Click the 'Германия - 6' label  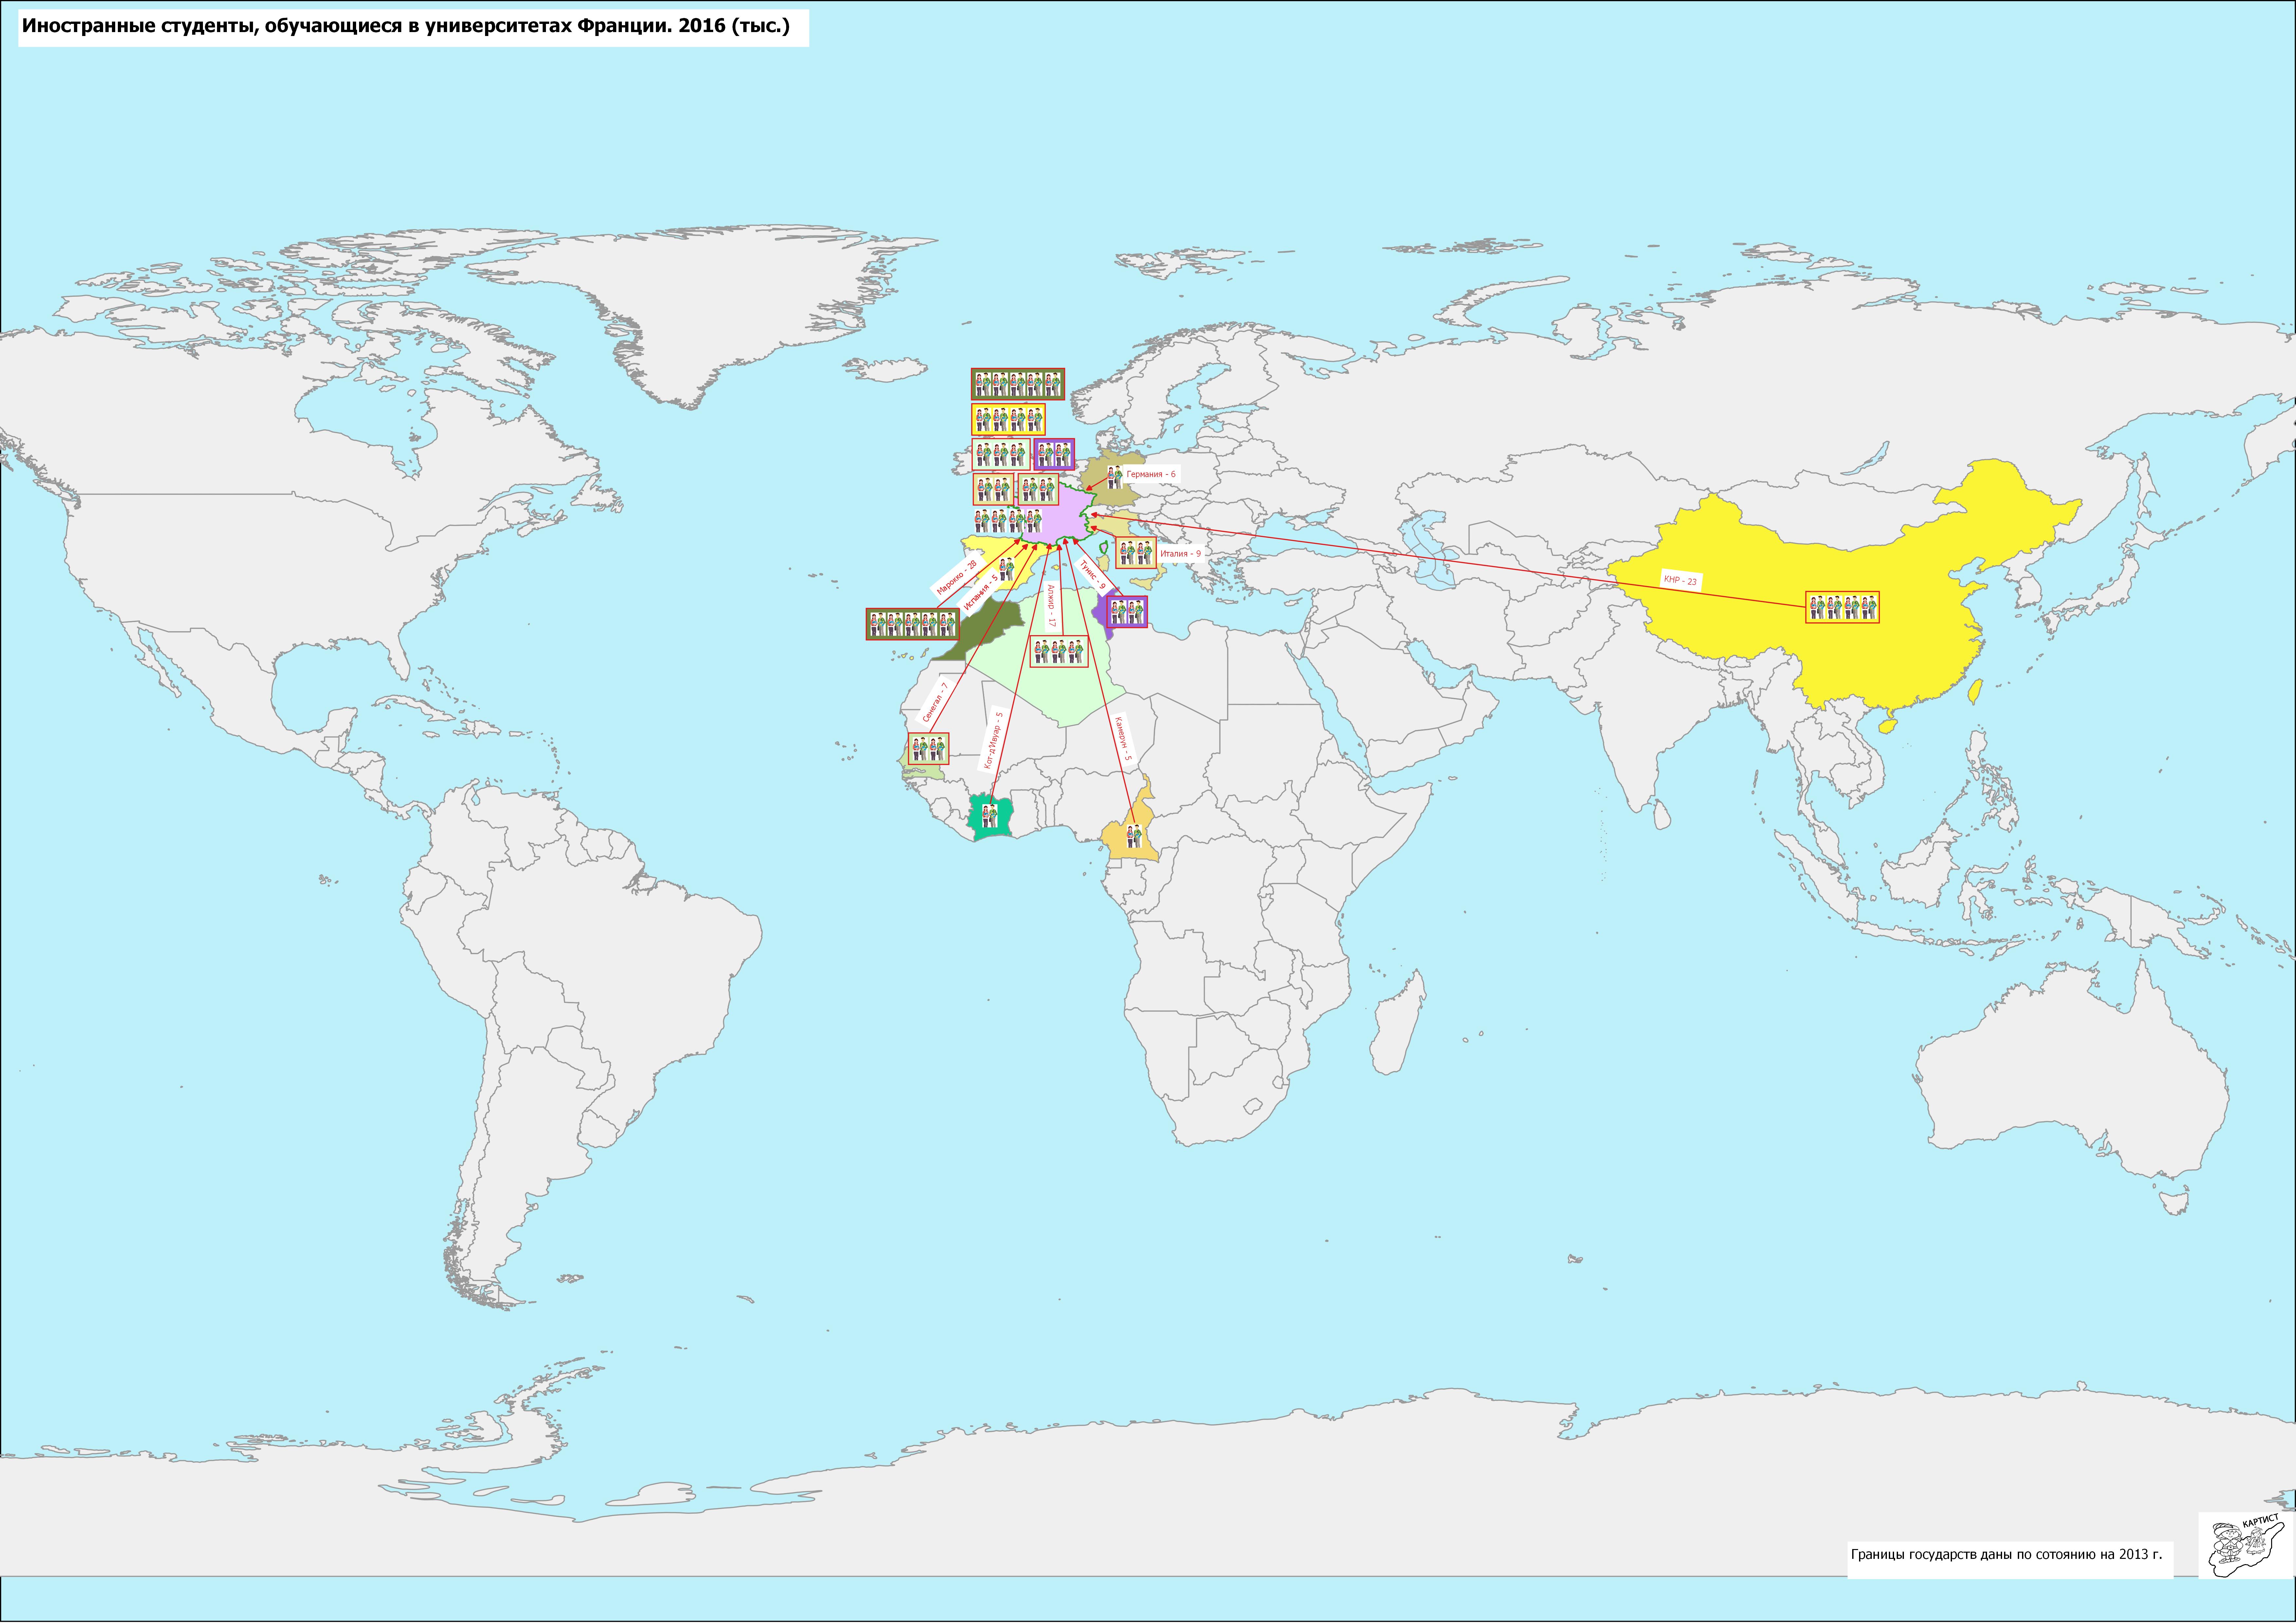coord(1151,474)
